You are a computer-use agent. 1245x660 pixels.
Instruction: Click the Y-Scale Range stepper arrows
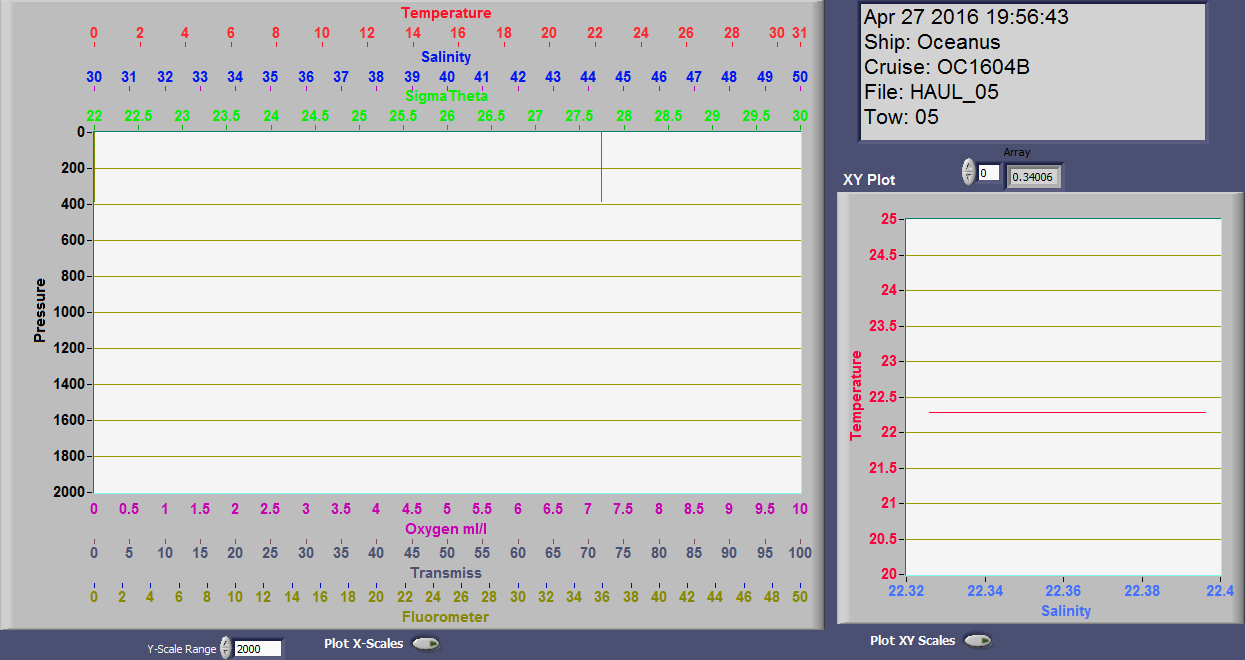(226, 648)
